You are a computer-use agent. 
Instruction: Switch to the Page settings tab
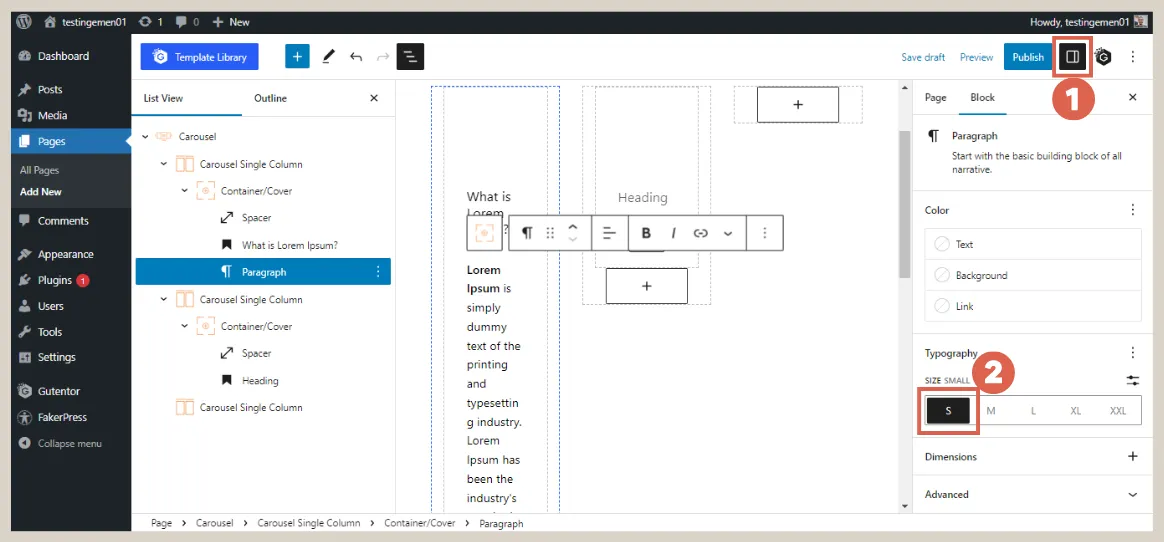935,98
